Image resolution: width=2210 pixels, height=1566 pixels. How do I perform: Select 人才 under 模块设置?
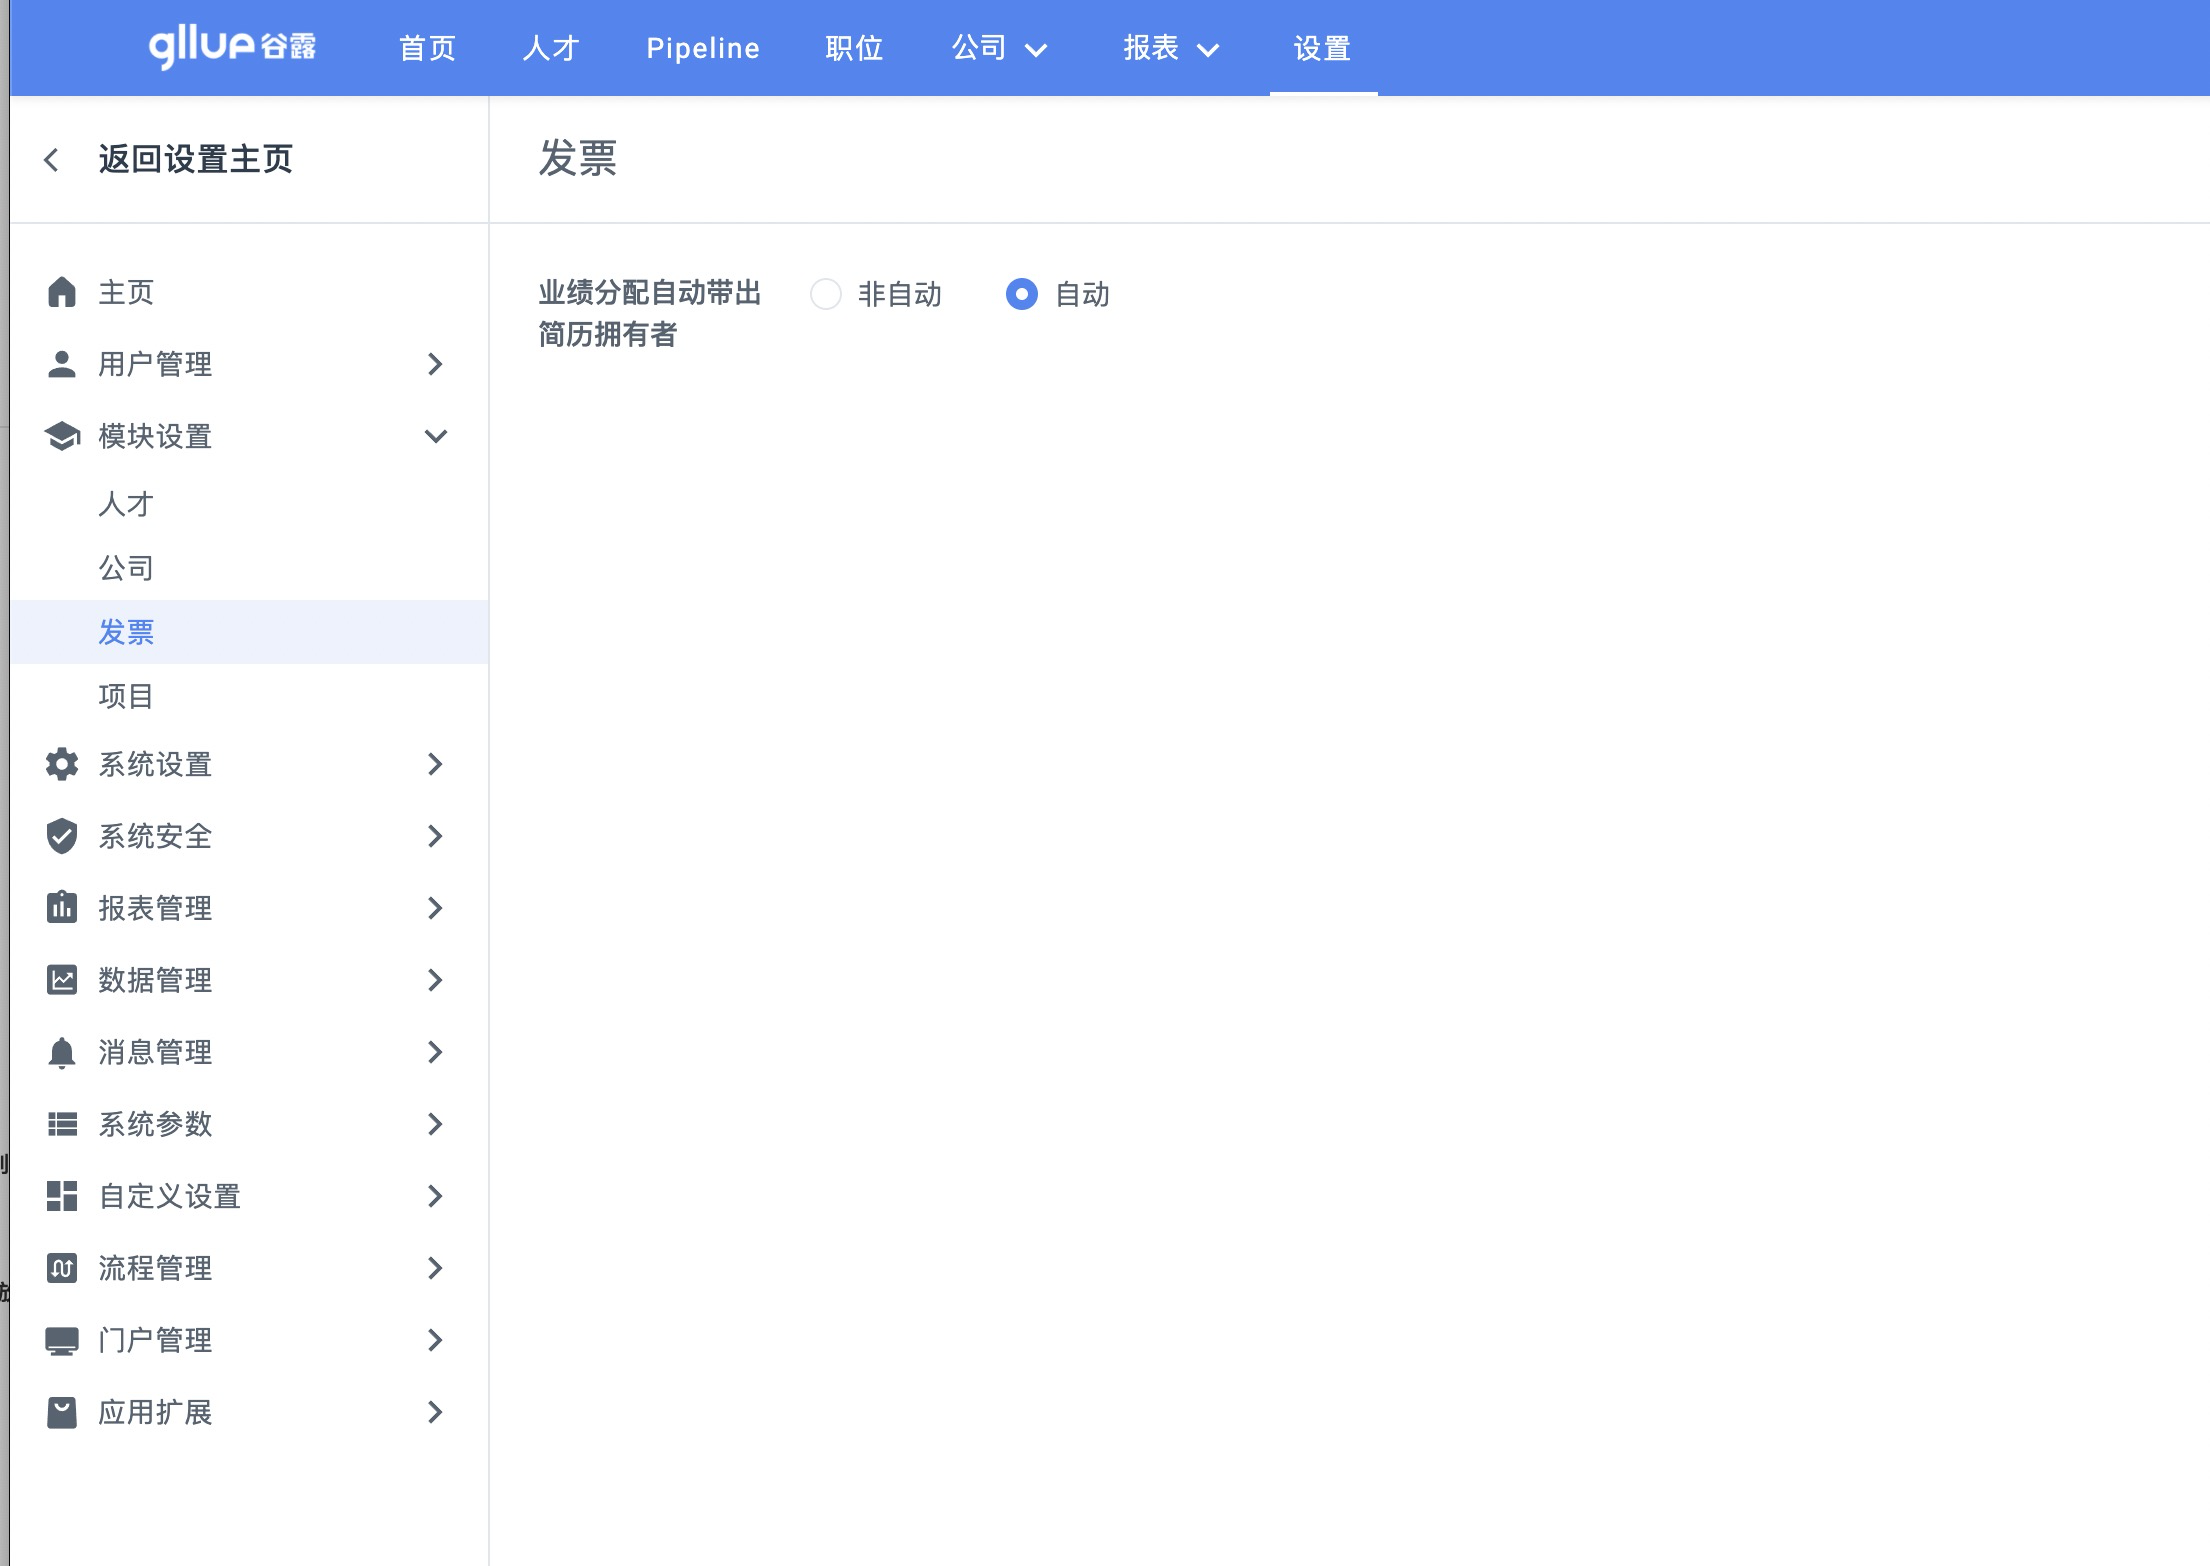(126, 503)
